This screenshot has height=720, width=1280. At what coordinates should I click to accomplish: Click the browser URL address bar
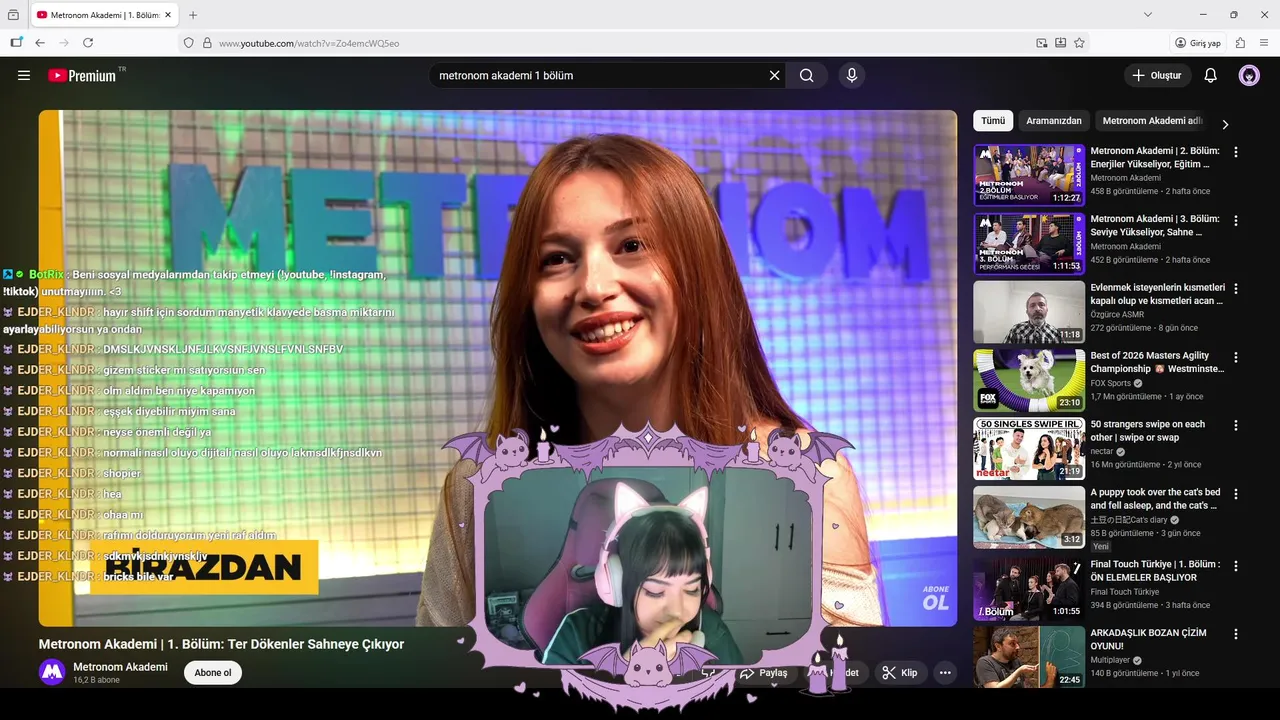click(620, 43)
